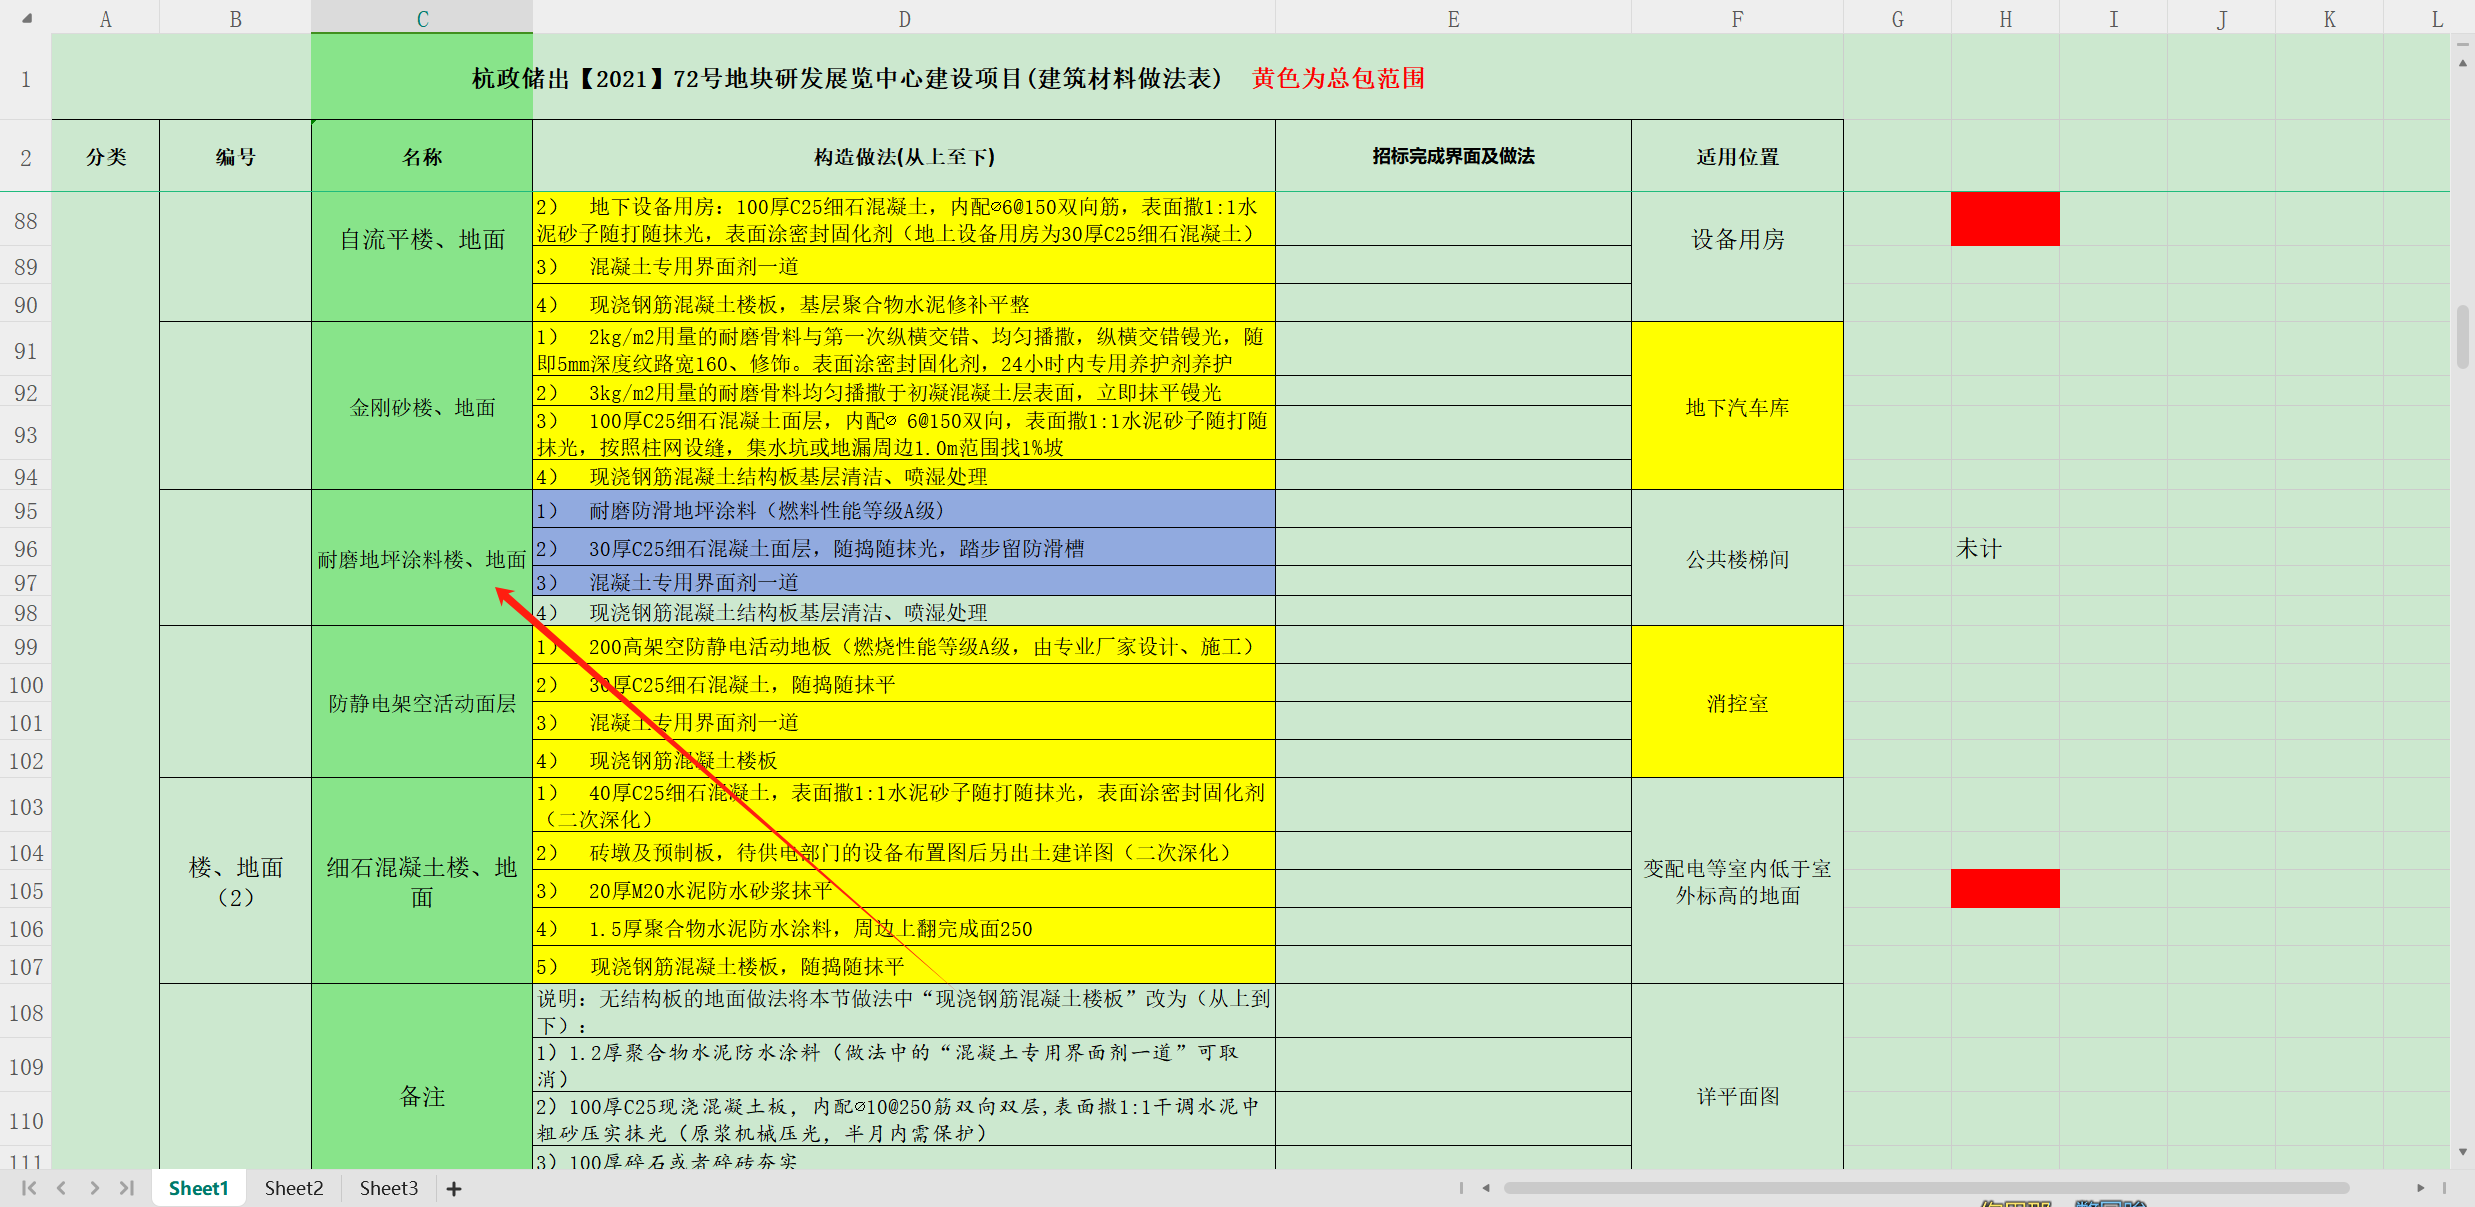Select row 95 header
The height and width of the screenshot is (1207, 2475).
point(26,511)
